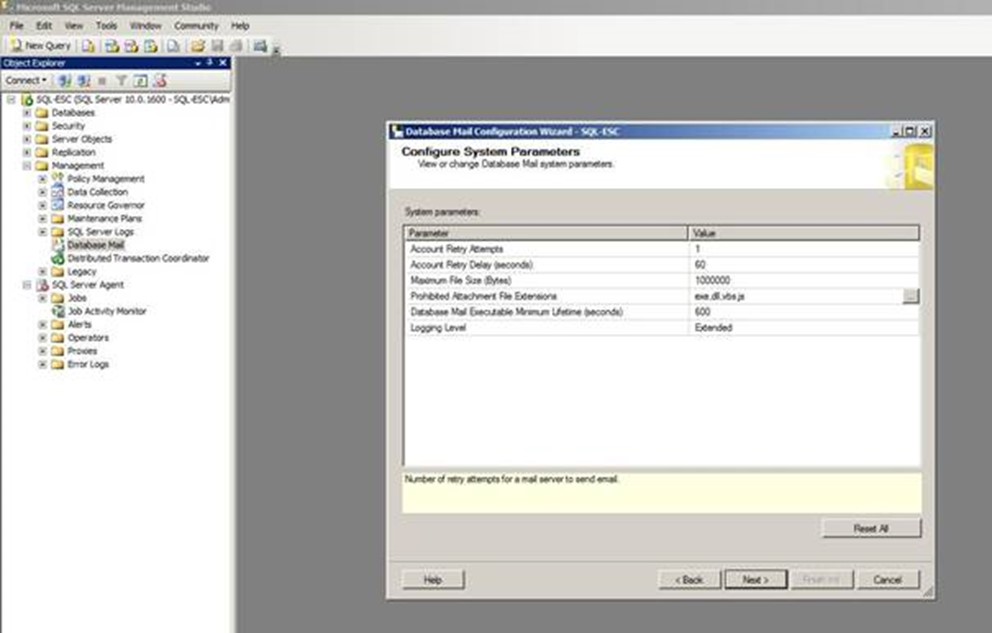Edit the Account Retry Delay value 60
Screen dimensions: 992x633
[803, 265]
